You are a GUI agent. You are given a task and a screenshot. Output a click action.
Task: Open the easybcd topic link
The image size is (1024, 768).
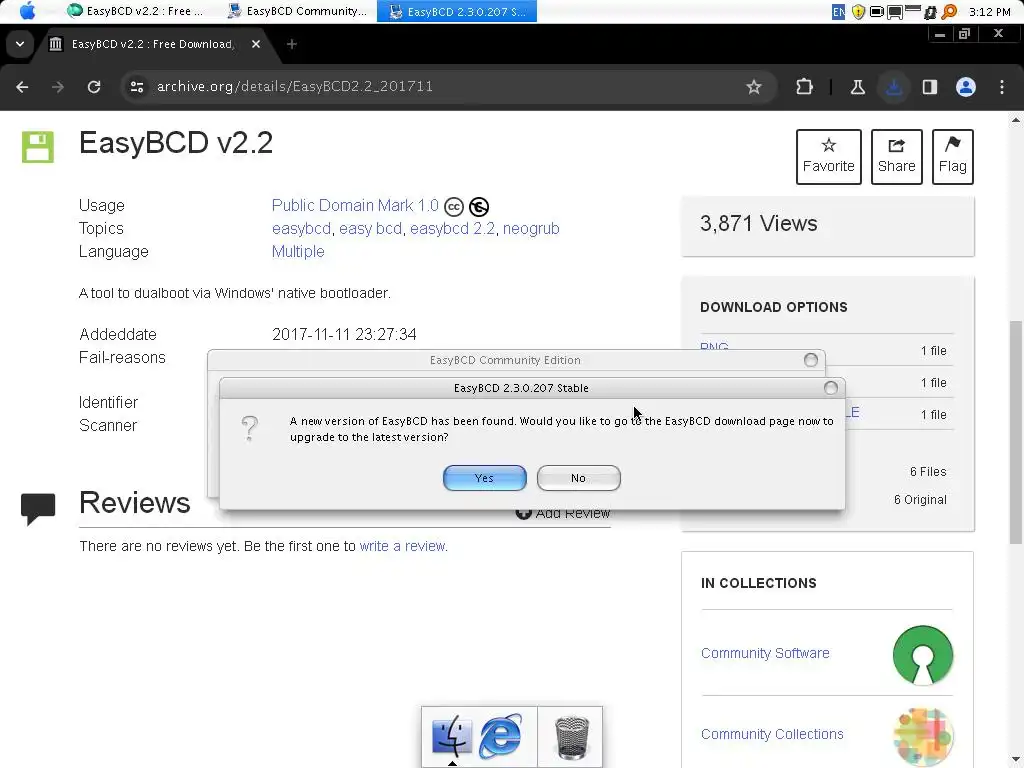(x=301, y=229)
